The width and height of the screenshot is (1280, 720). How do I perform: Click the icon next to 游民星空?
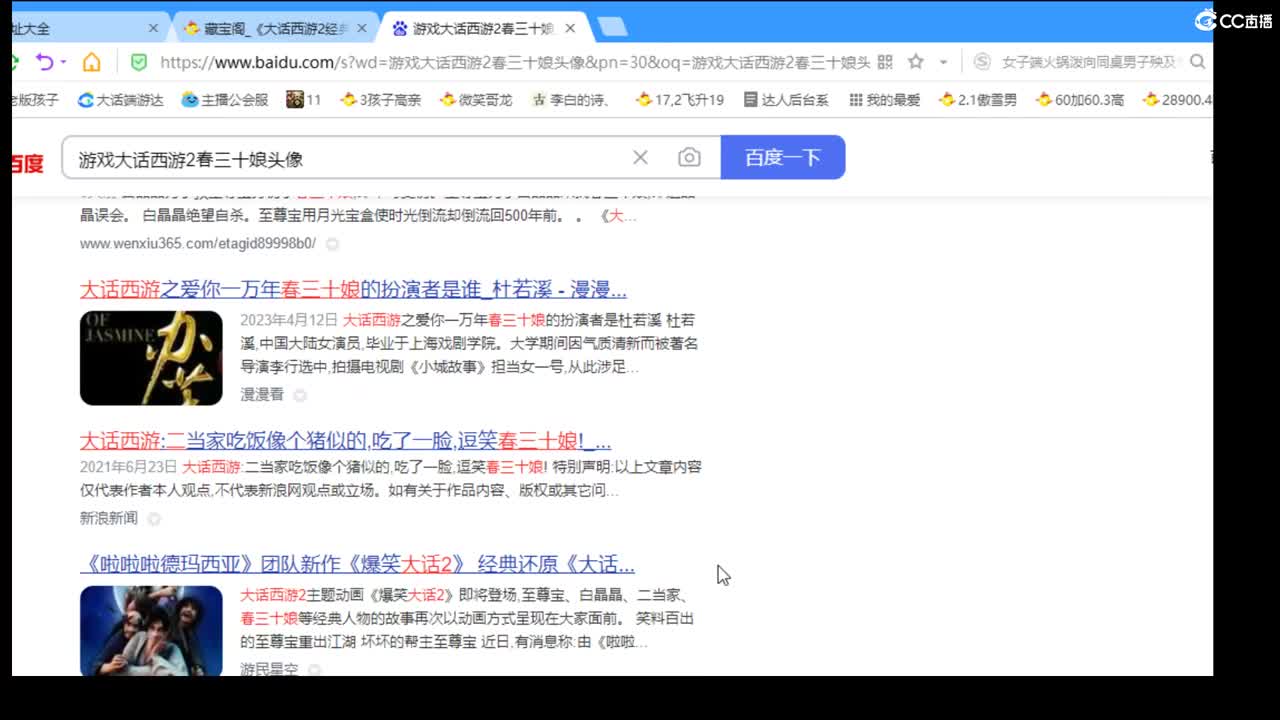coord(314,669)
